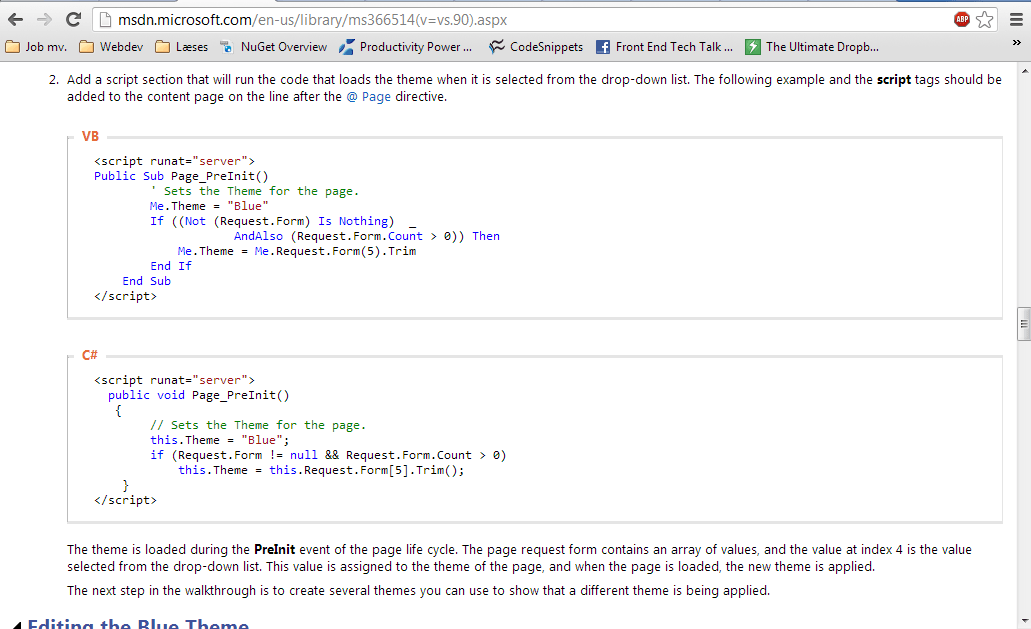The height and width of the screenshot is (629, 1031).
Task: Open the Front End Tech Talk bookmark
Action: point(664,47)
